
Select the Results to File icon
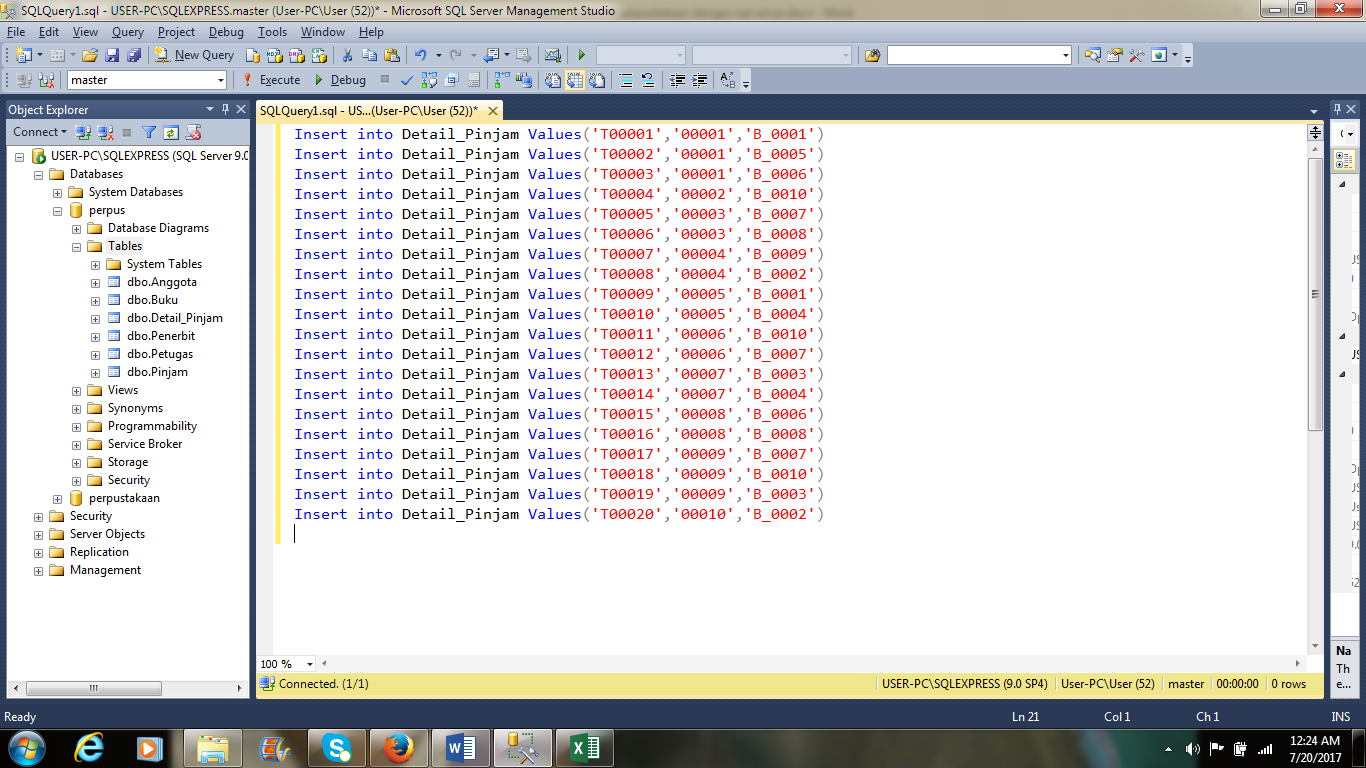pos(599,80)
